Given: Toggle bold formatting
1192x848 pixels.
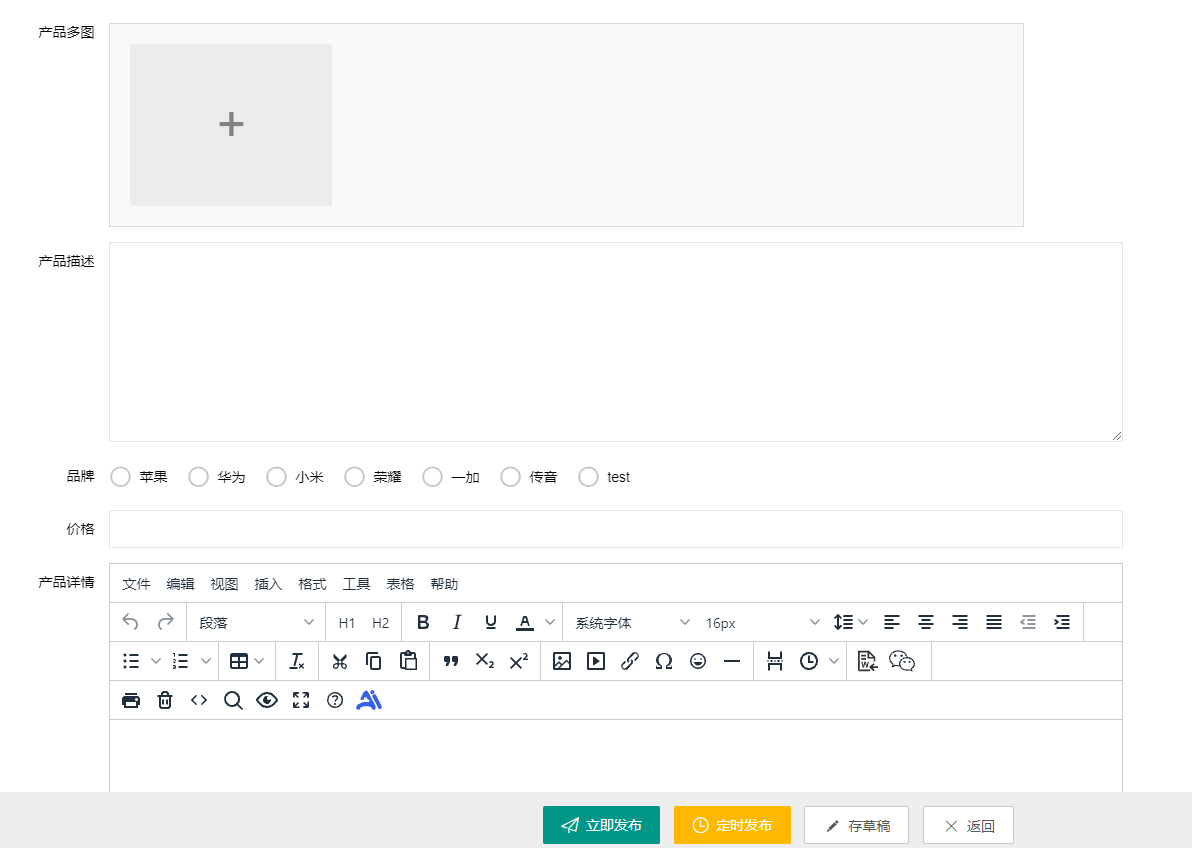Looking at the screenshot, I should (x=423, y=622).
